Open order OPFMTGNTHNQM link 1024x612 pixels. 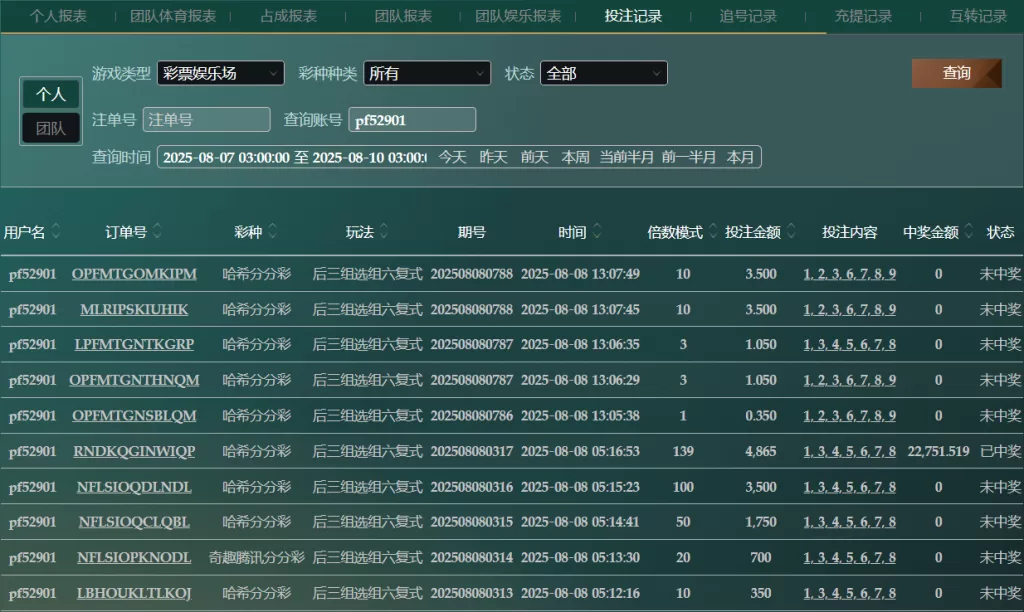coord(134,379)
